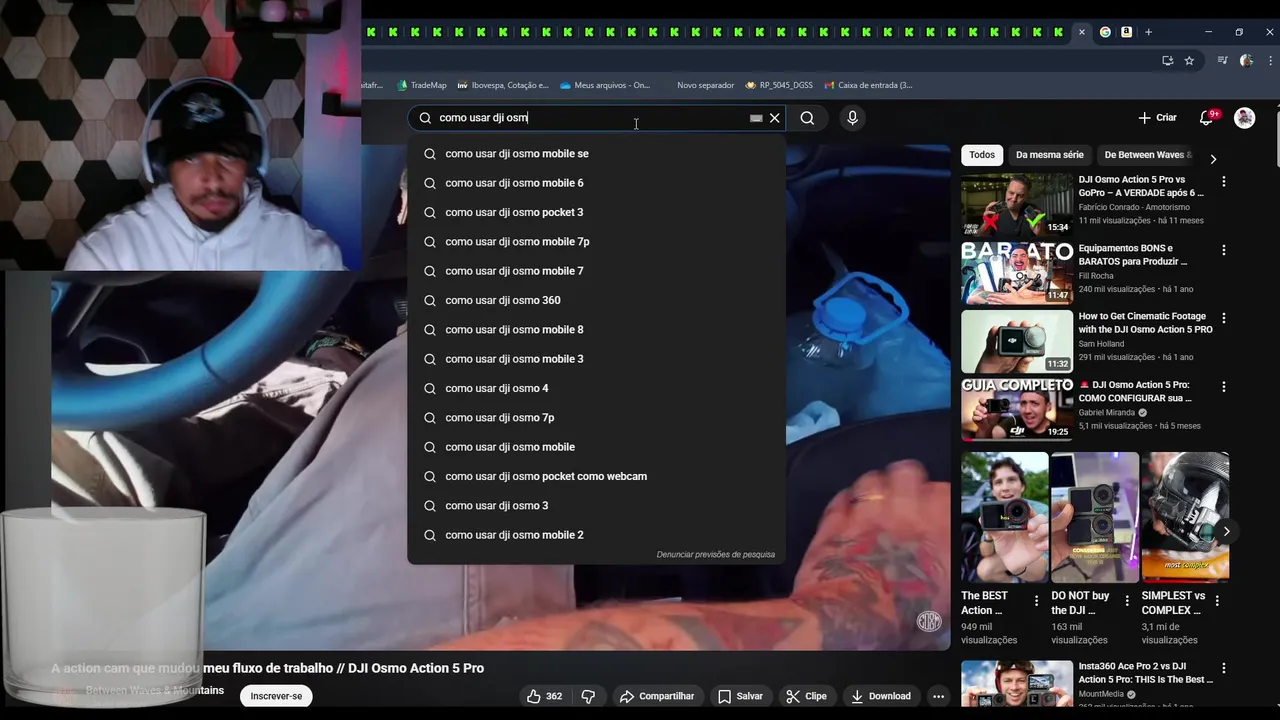Choose suggestion 'como usar dji osmo 7p'
The width and height of the screenshot is (1280, 720).
tap(596, 418)
